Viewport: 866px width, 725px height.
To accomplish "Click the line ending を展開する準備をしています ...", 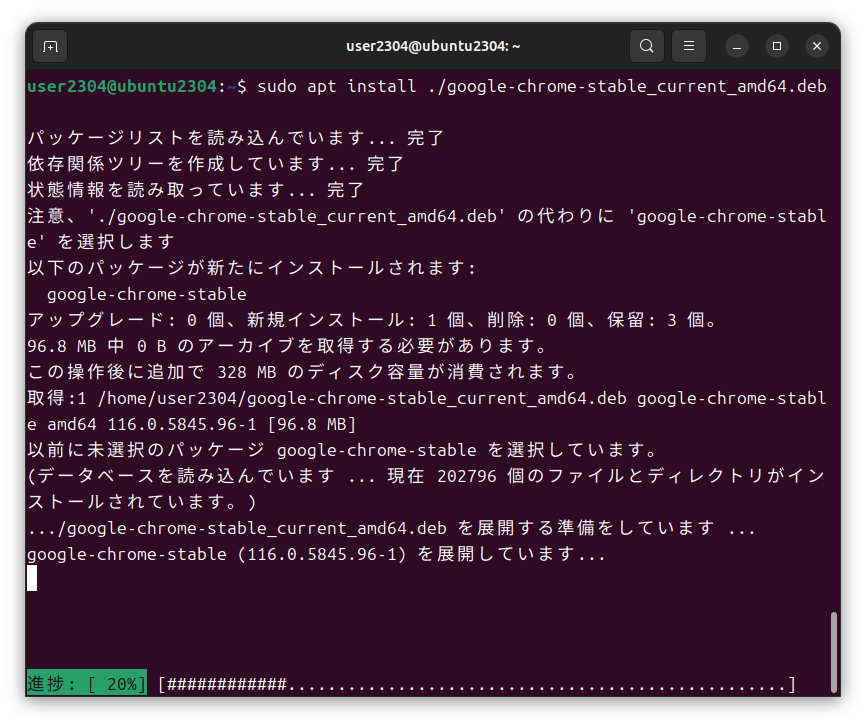I will coord(391,528).
